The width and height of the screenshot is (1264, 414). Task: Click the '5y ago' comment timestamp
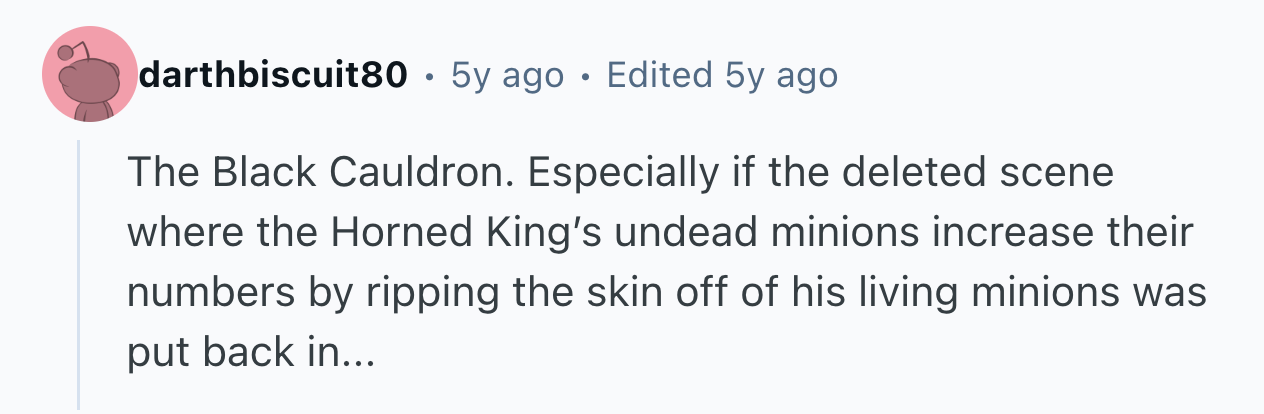point(507,75)
